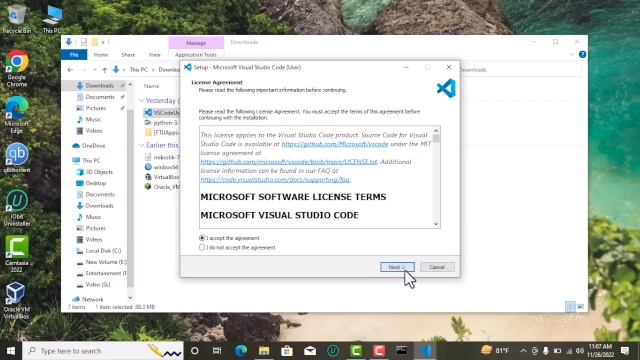Viewport: 640px width, 360px height.
Task: Open 3D Objects folder in tree
Action: point(99,172)
